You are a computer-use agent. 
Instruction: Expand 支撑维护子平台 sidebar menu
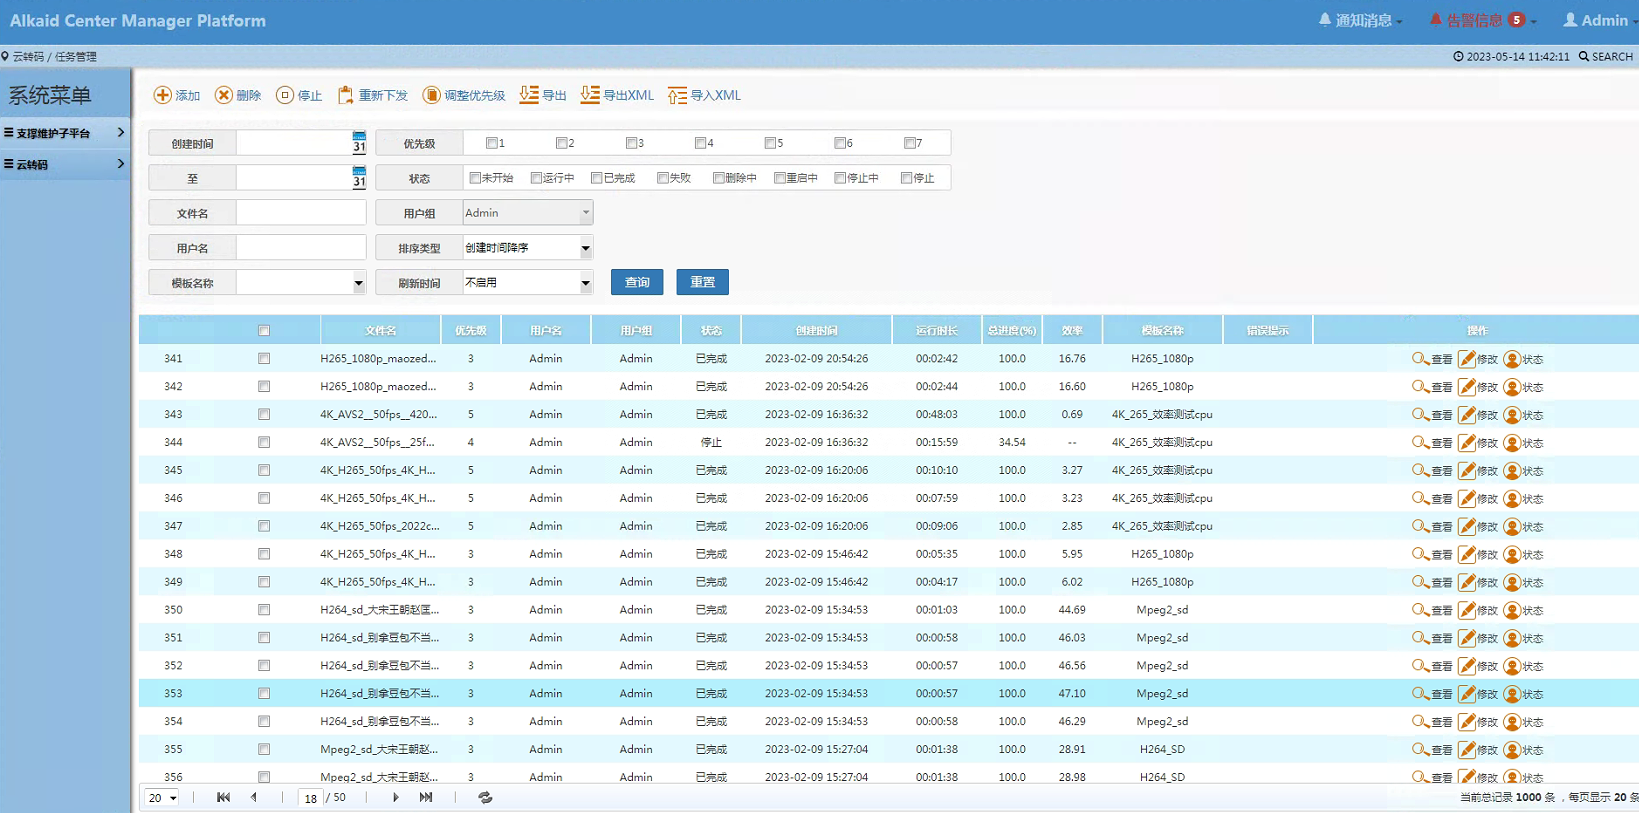pyautogui.click(x=65, y=132)
